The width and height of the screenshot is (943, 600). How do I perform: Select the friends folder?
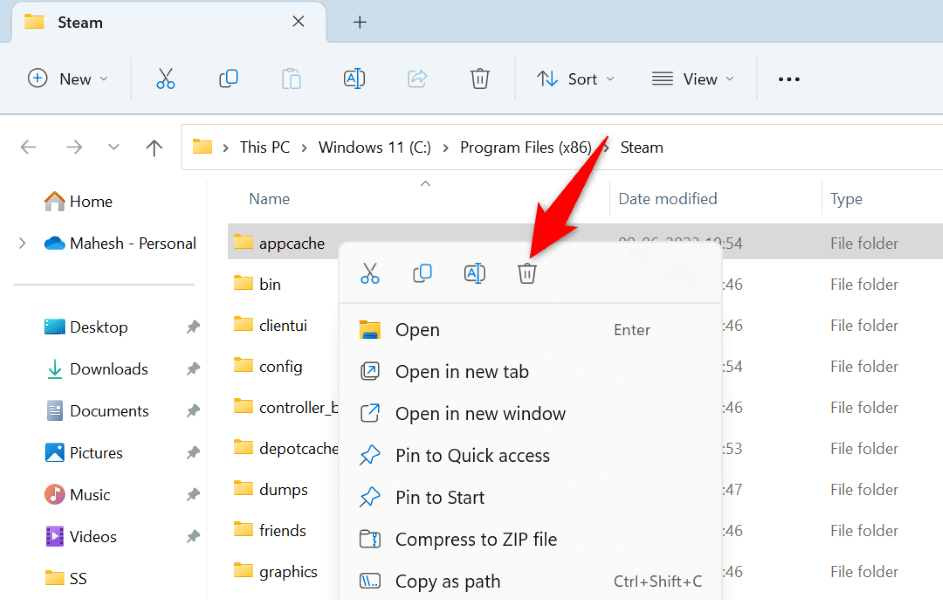click(x=269, y=530)
